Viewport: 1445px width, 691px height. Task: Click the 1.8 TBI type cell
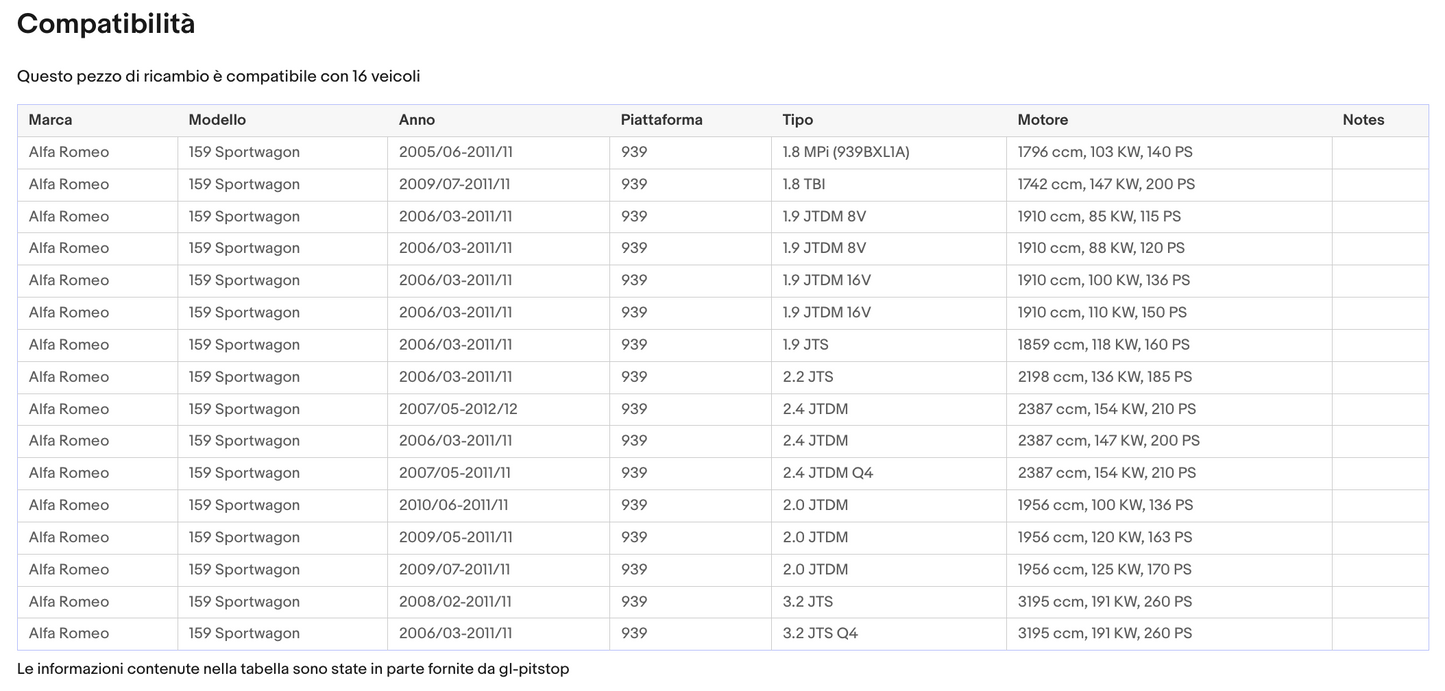[x=803, y=184]
